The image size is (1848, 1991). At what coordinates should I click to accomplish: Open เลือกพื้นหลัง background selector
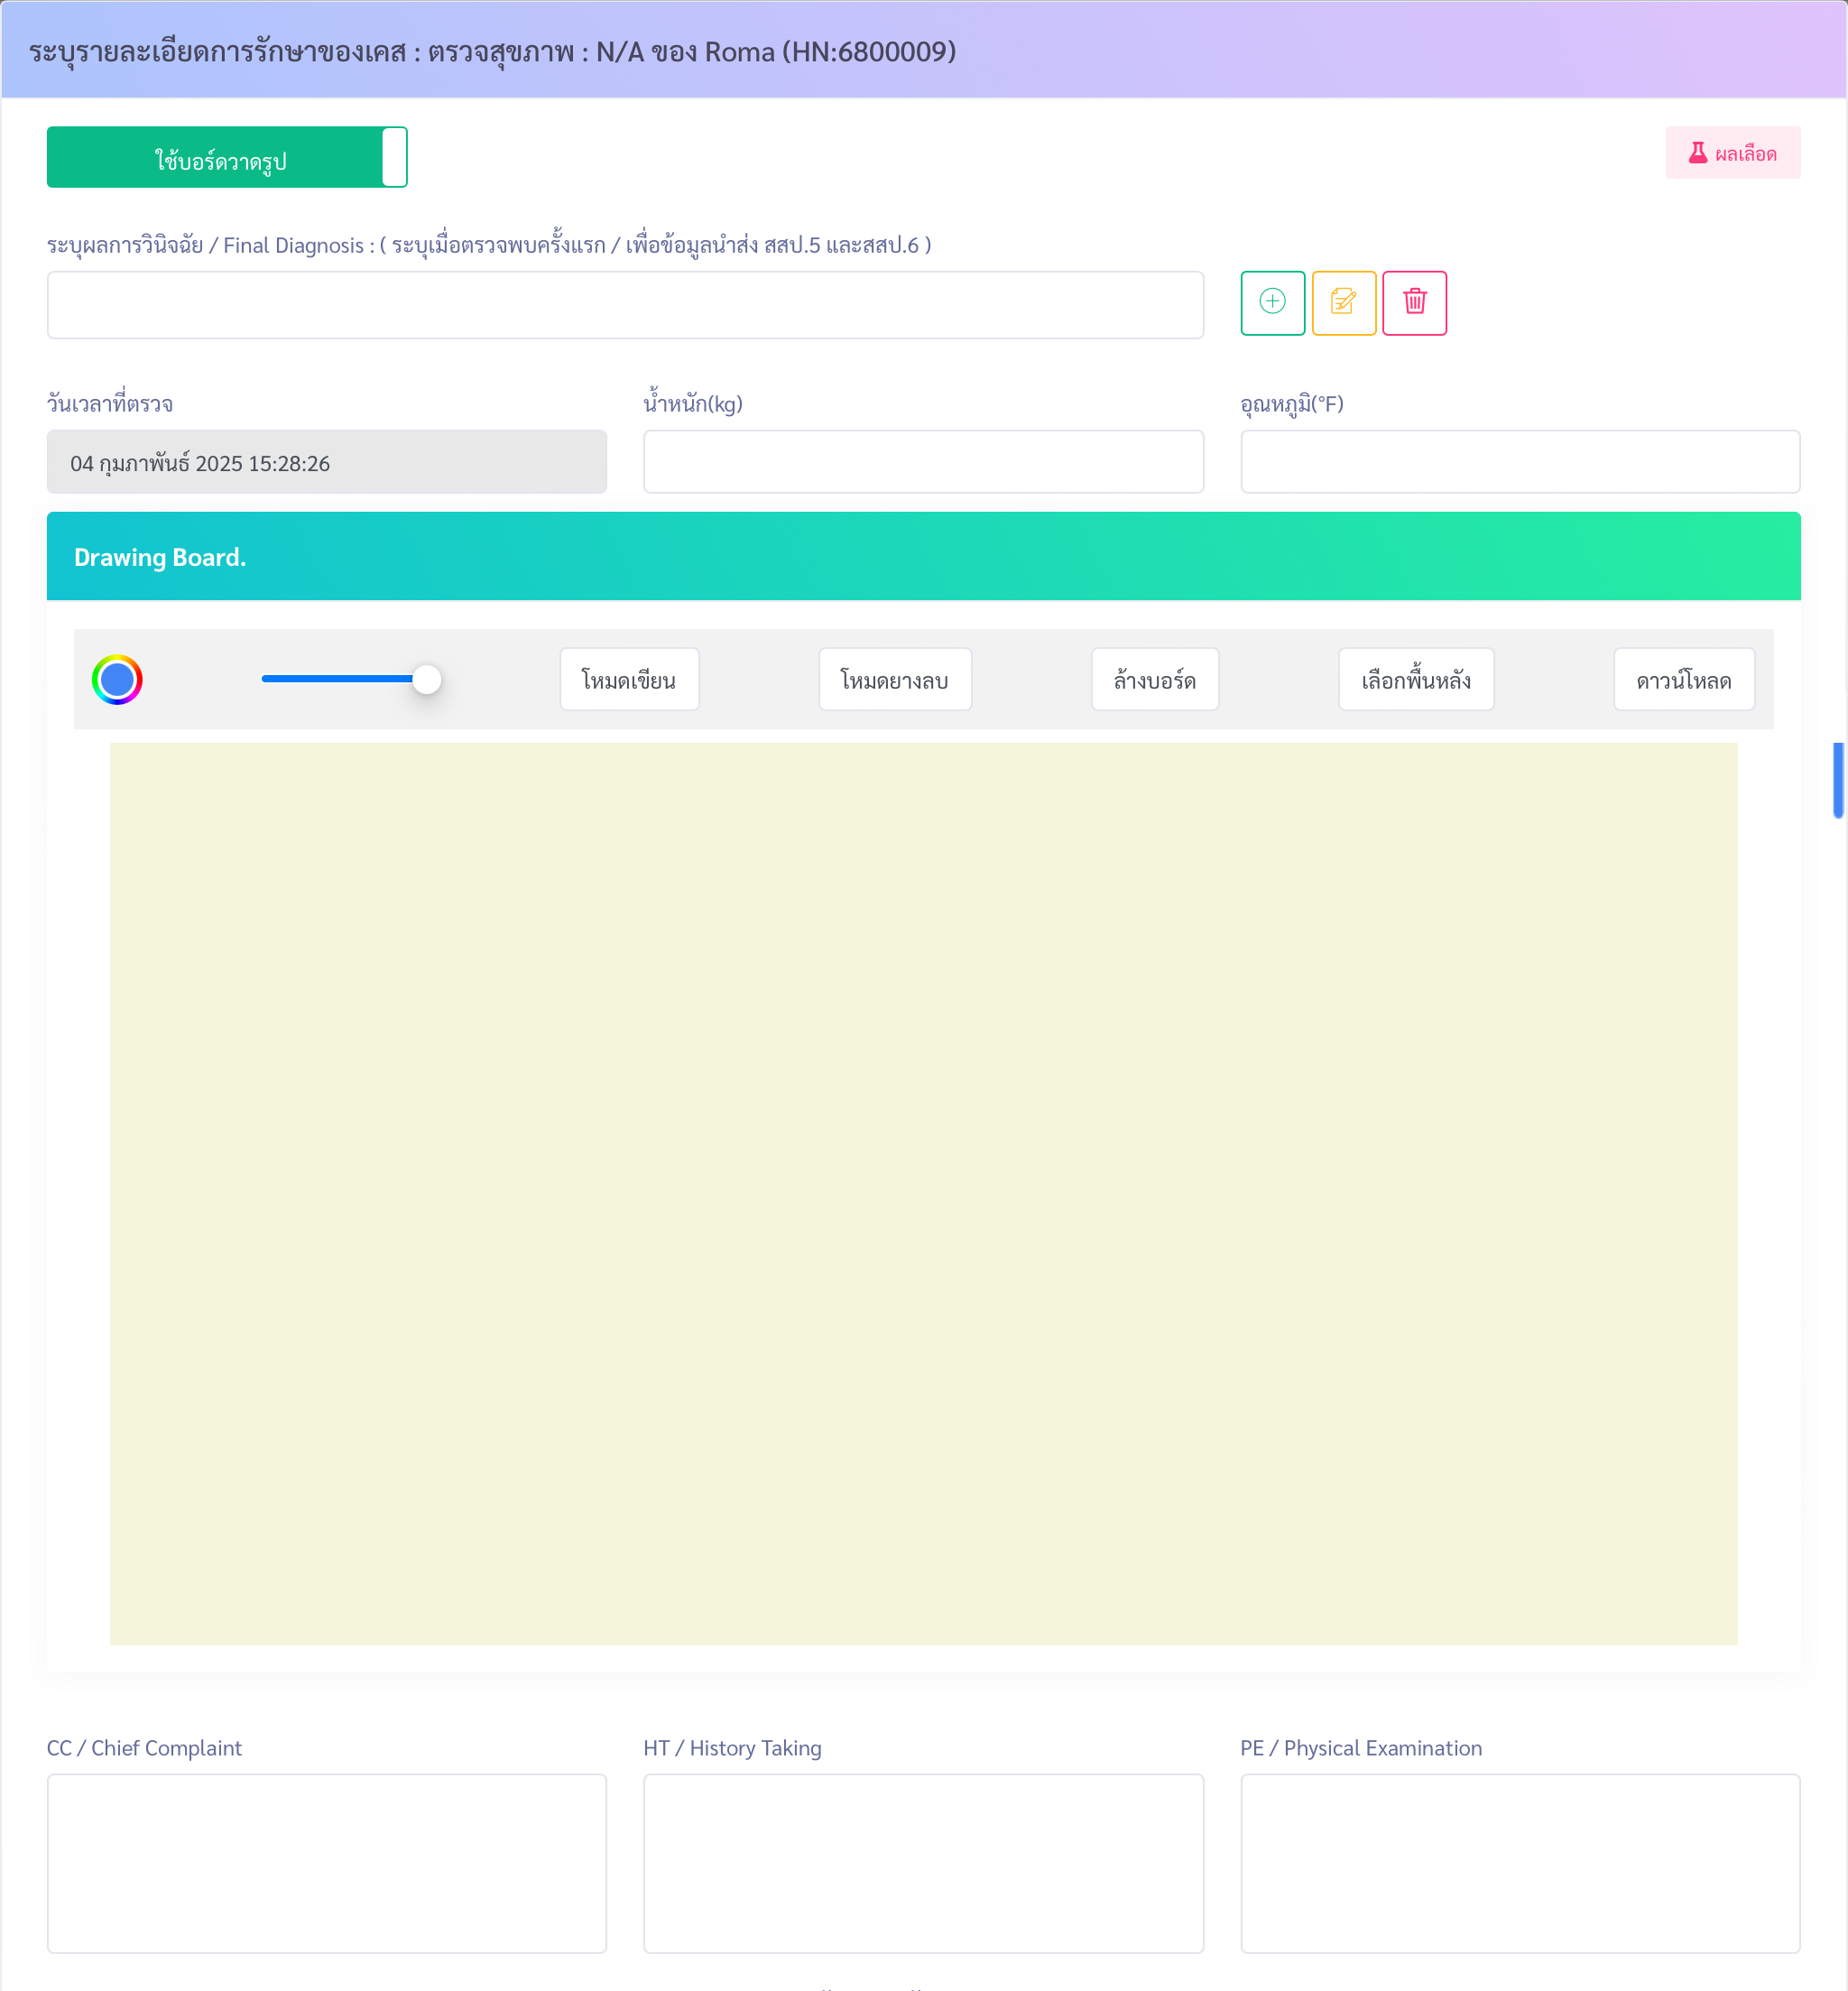coord(1415,680)
